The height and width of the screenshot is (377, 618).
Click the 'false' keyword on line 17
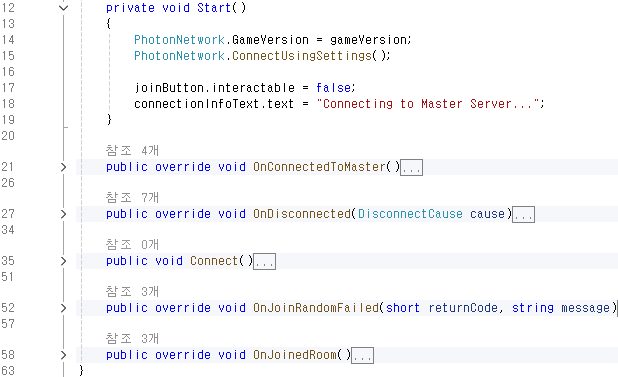point(333,87)
